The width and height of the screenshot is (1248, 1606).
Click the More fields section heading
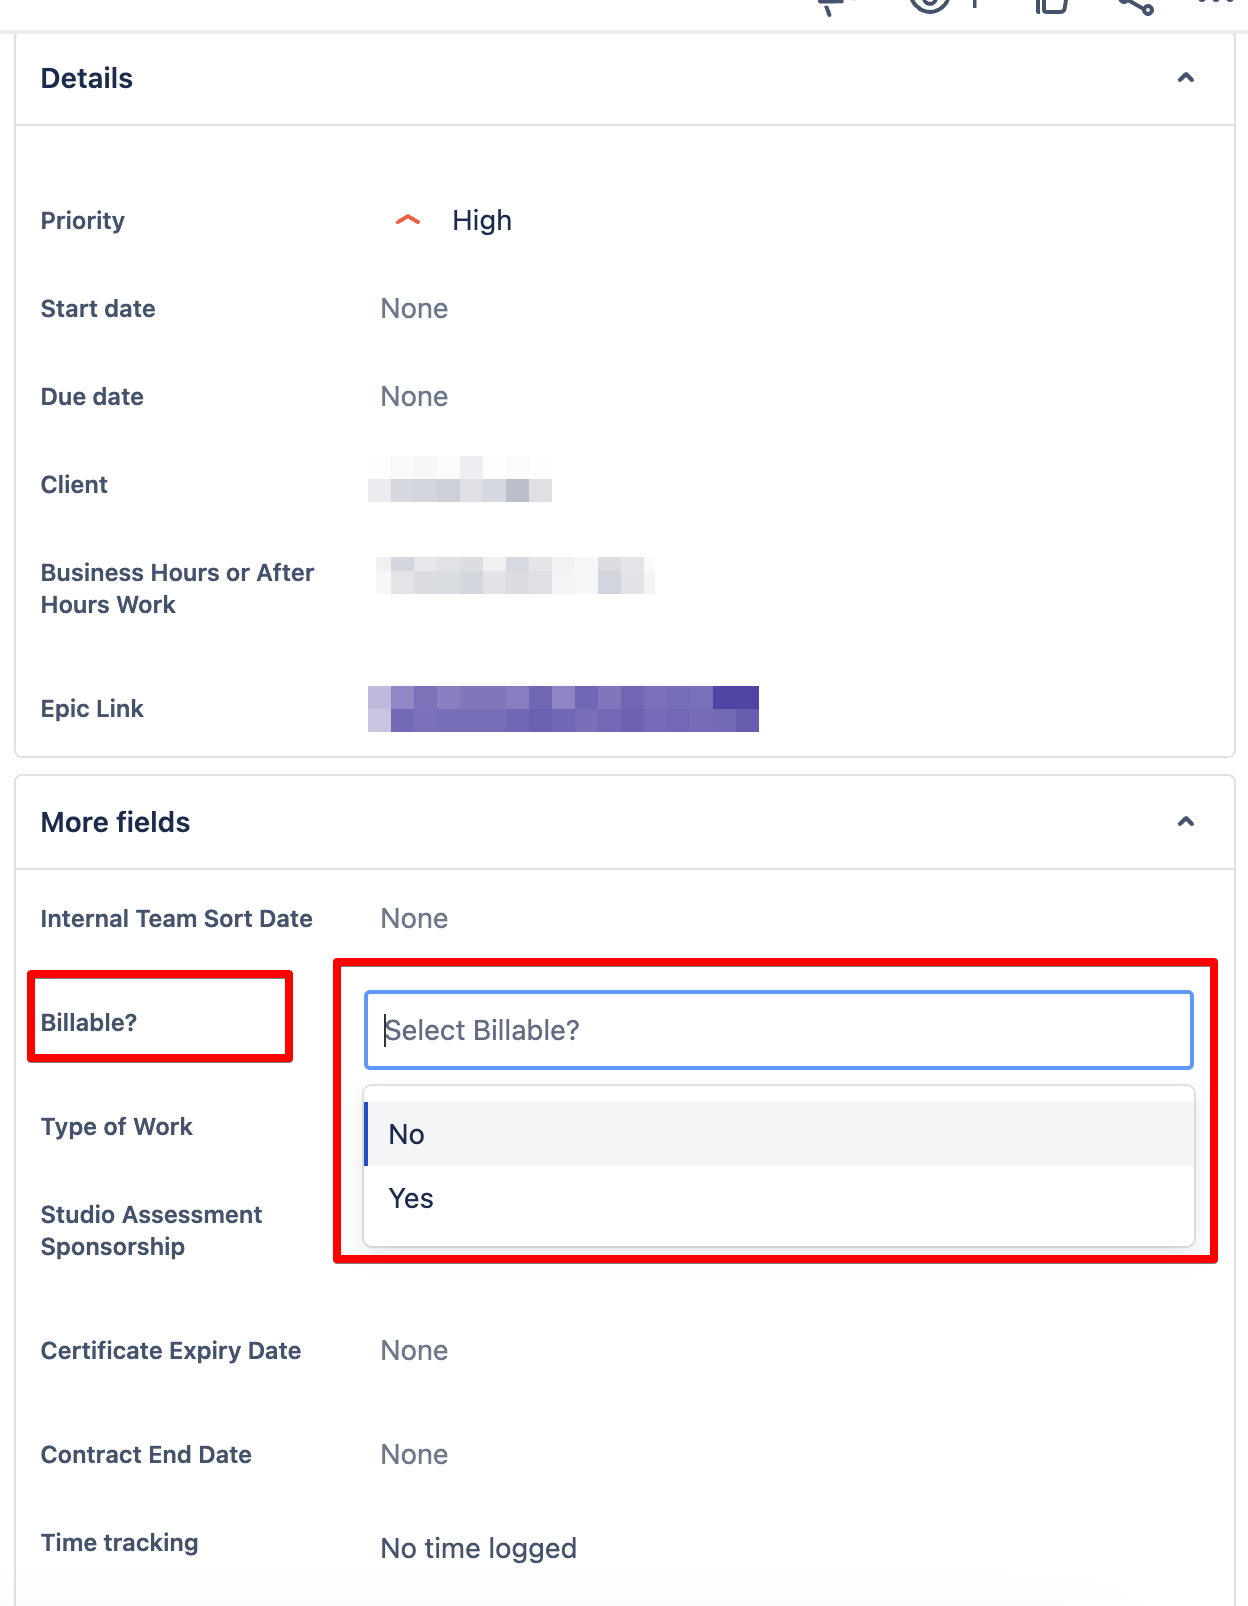[116, 822]
